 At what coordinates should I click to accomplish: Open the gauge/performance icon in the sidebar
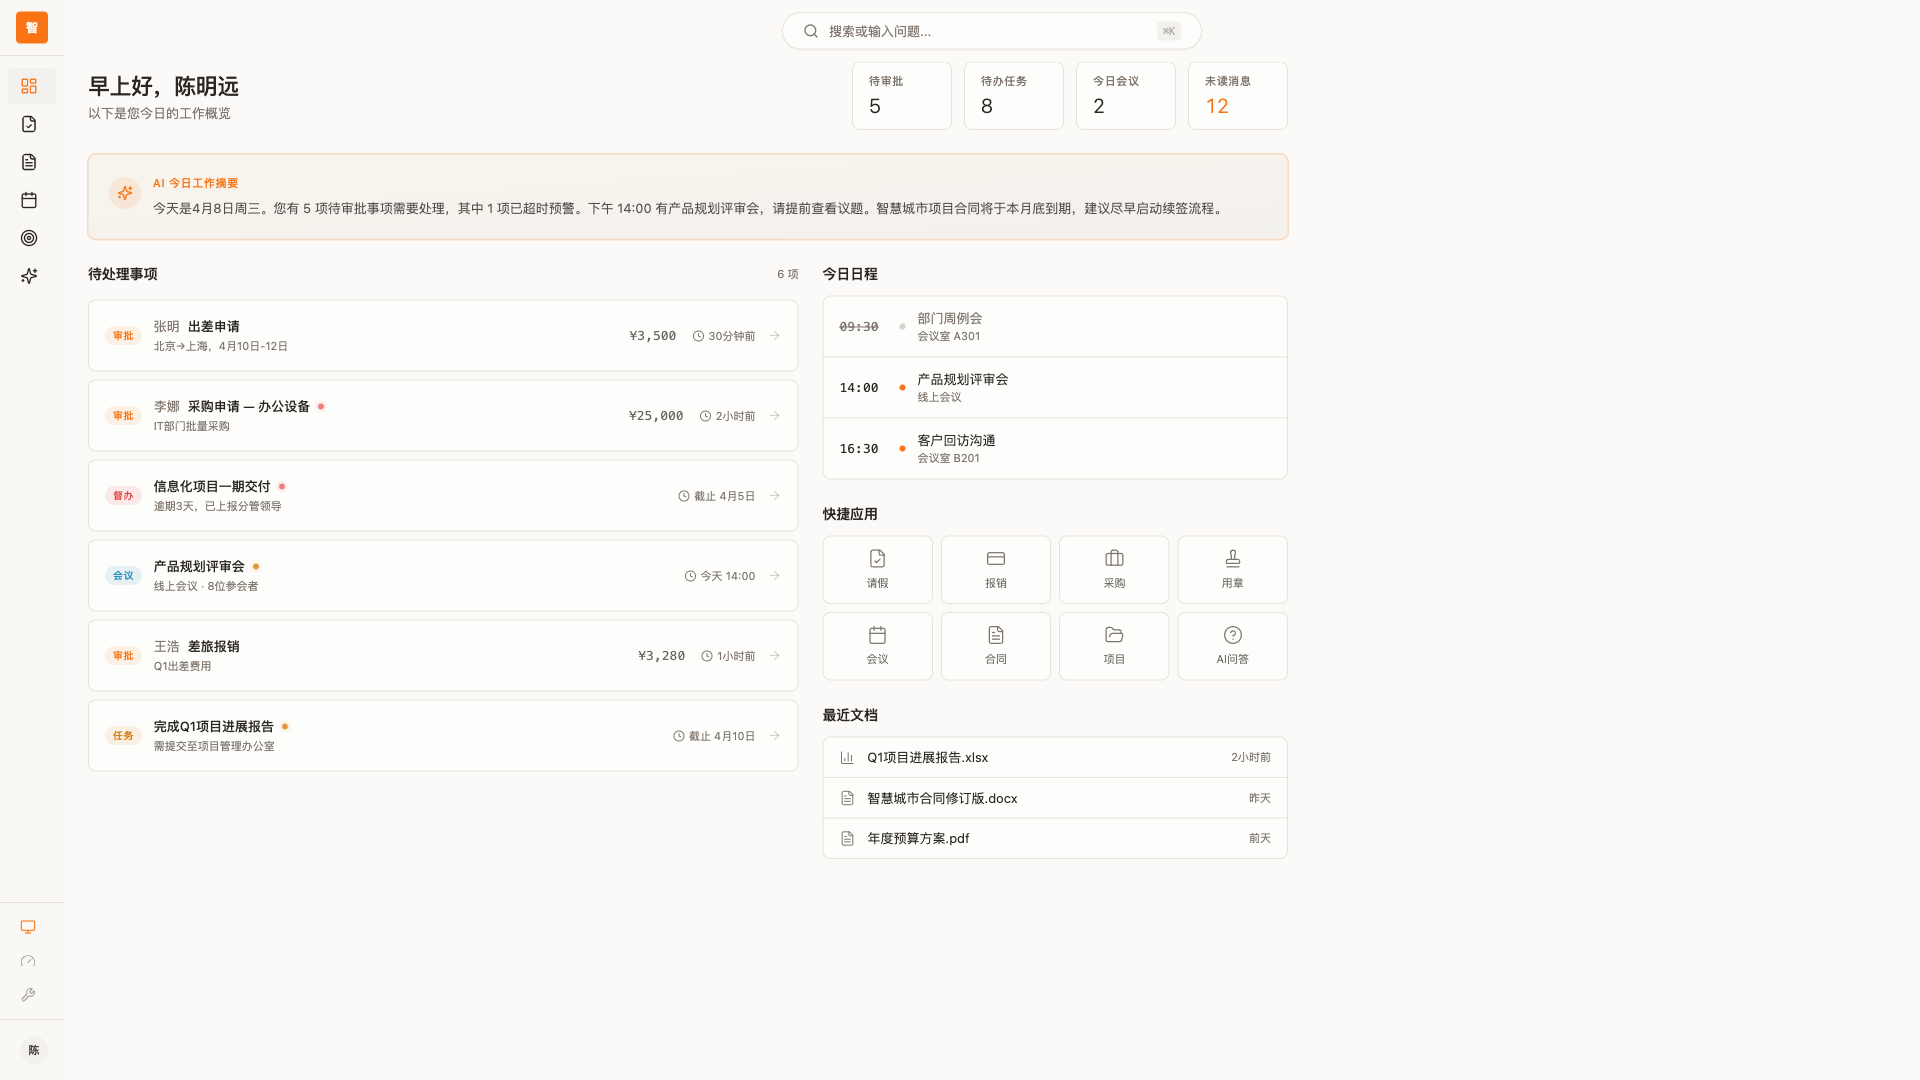pos(29,961)
